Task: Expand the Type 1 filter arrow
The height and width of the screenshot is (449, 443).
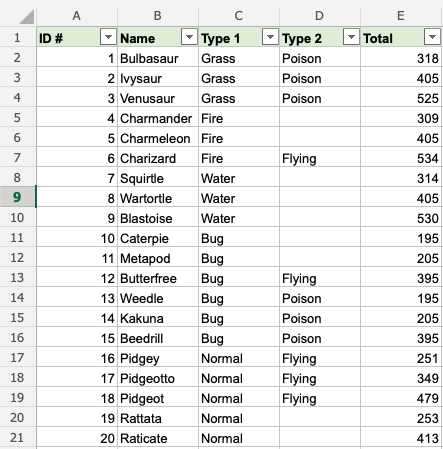Action: 270,37
